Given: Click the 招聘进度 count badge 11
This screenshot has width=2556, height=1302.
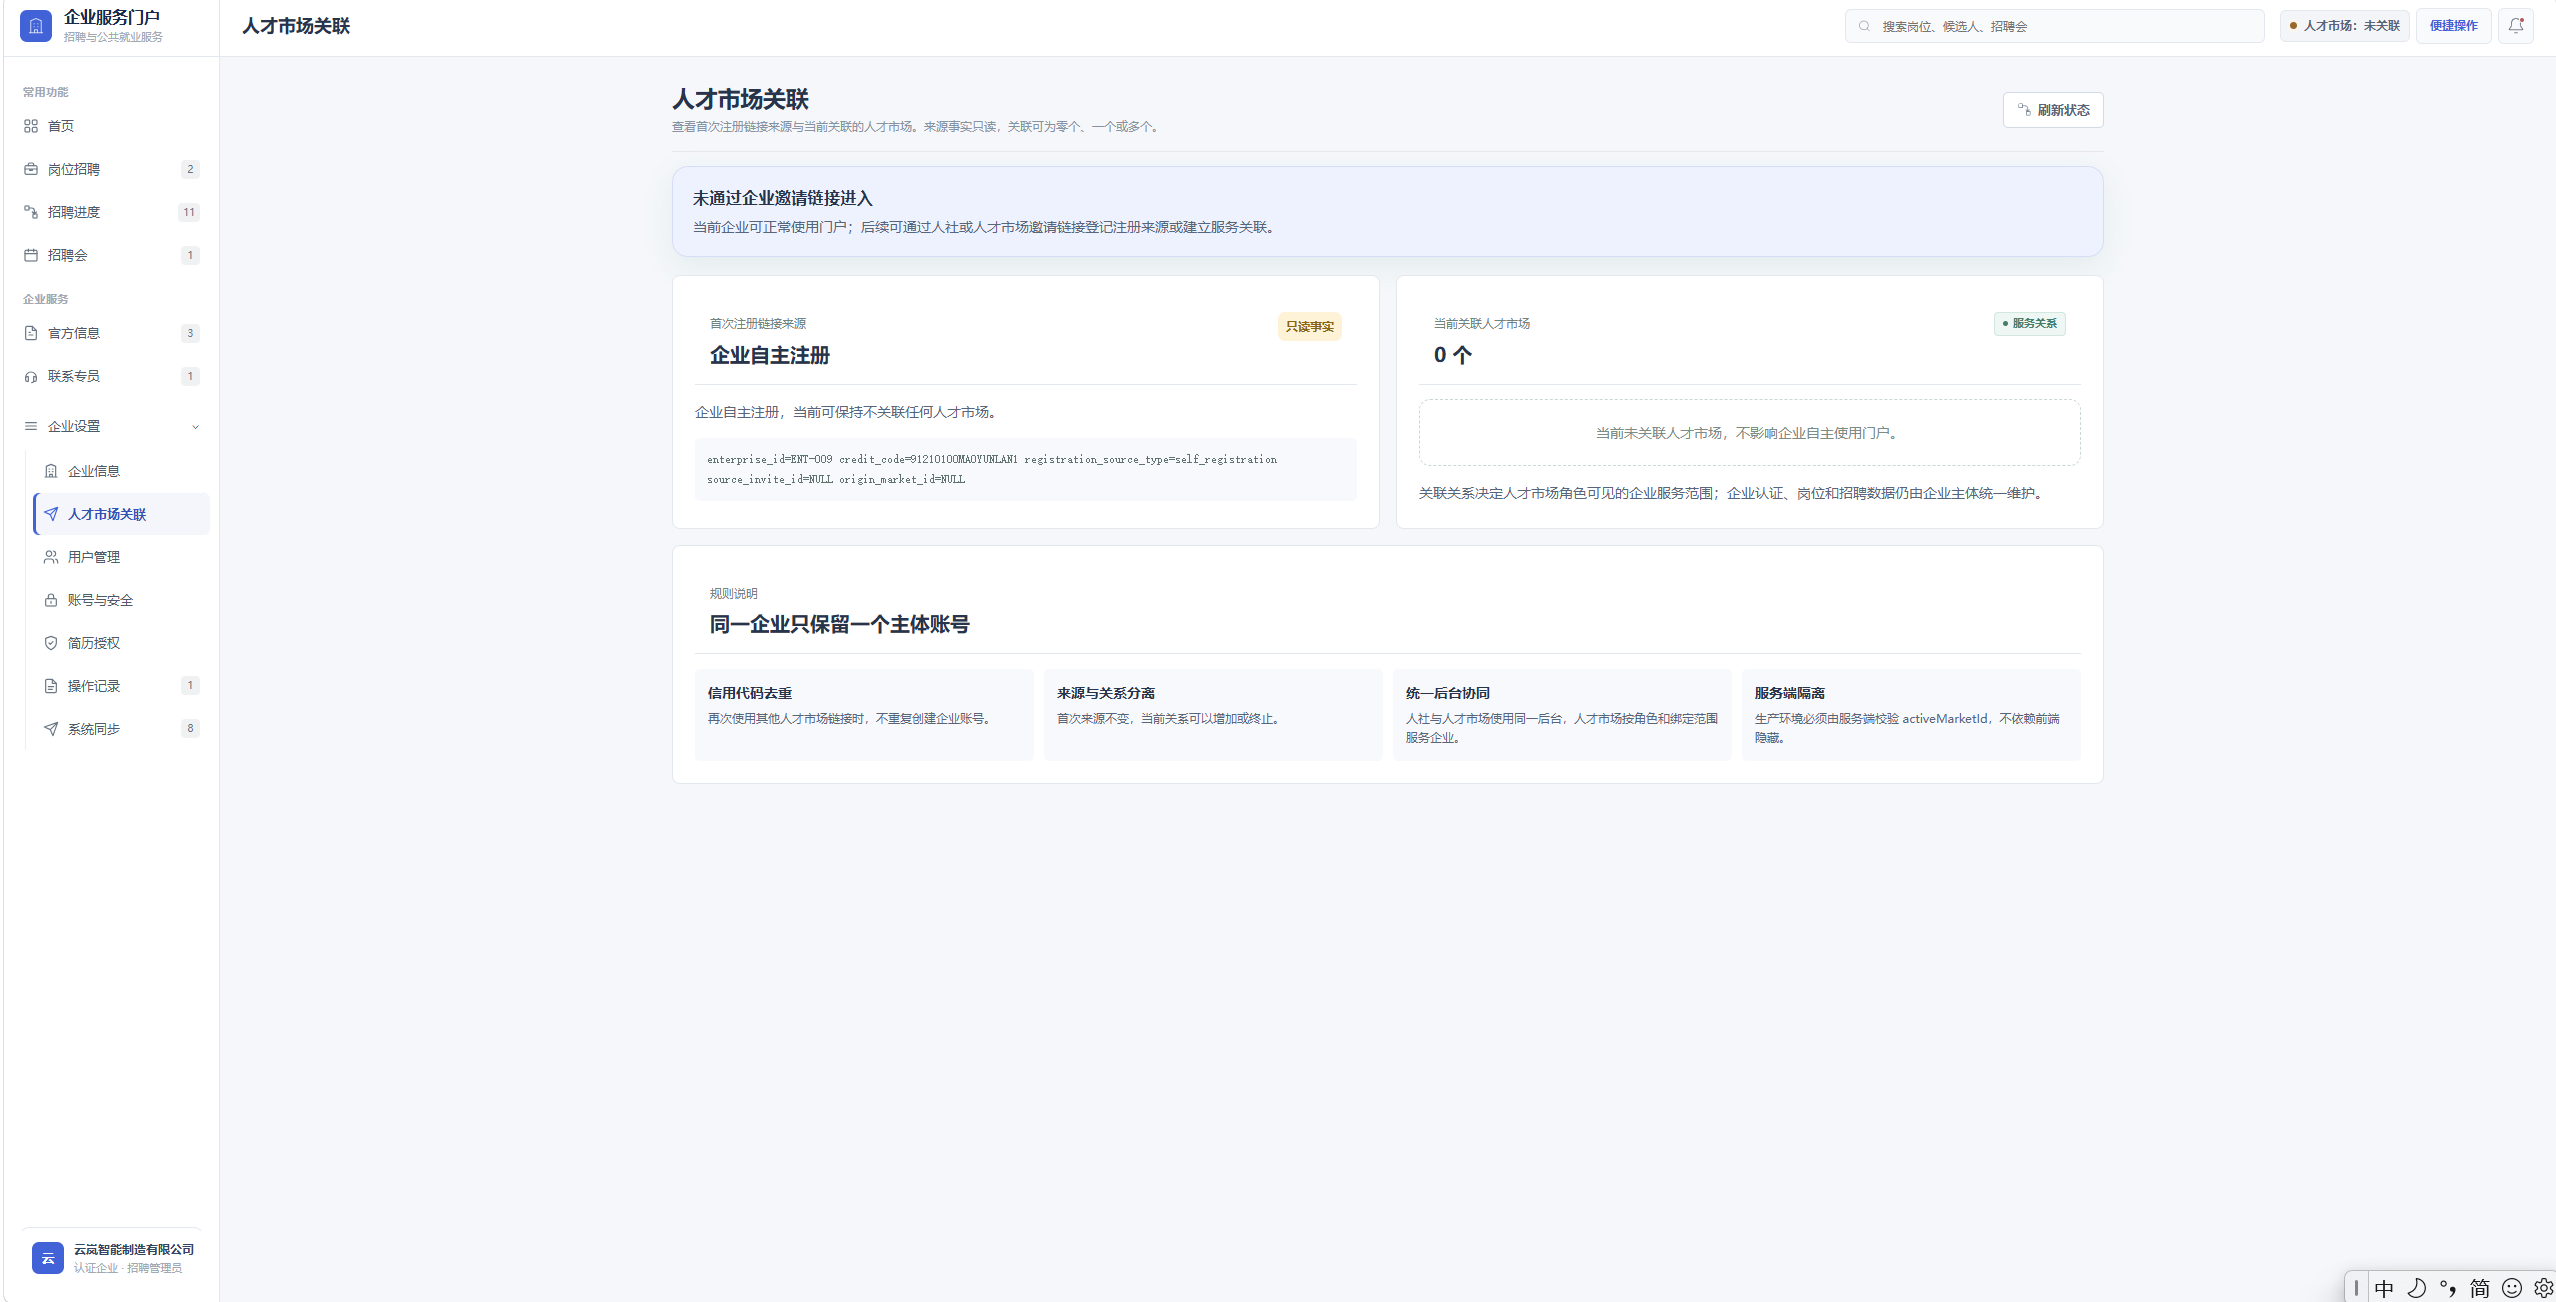Looking at the screenshot, I should pyautogui.click(x=189, y=212).
